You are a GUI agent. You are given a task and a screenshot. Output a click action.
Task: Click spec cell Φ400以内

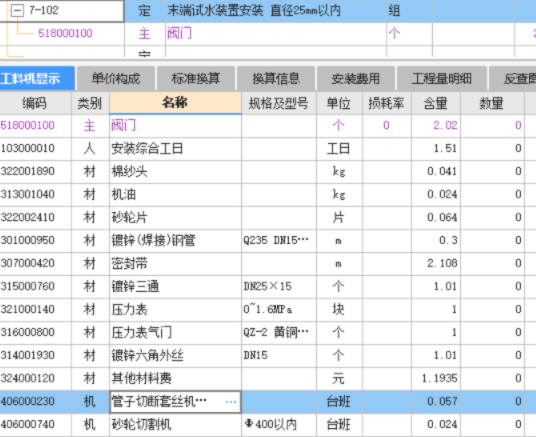click(279, 424)
